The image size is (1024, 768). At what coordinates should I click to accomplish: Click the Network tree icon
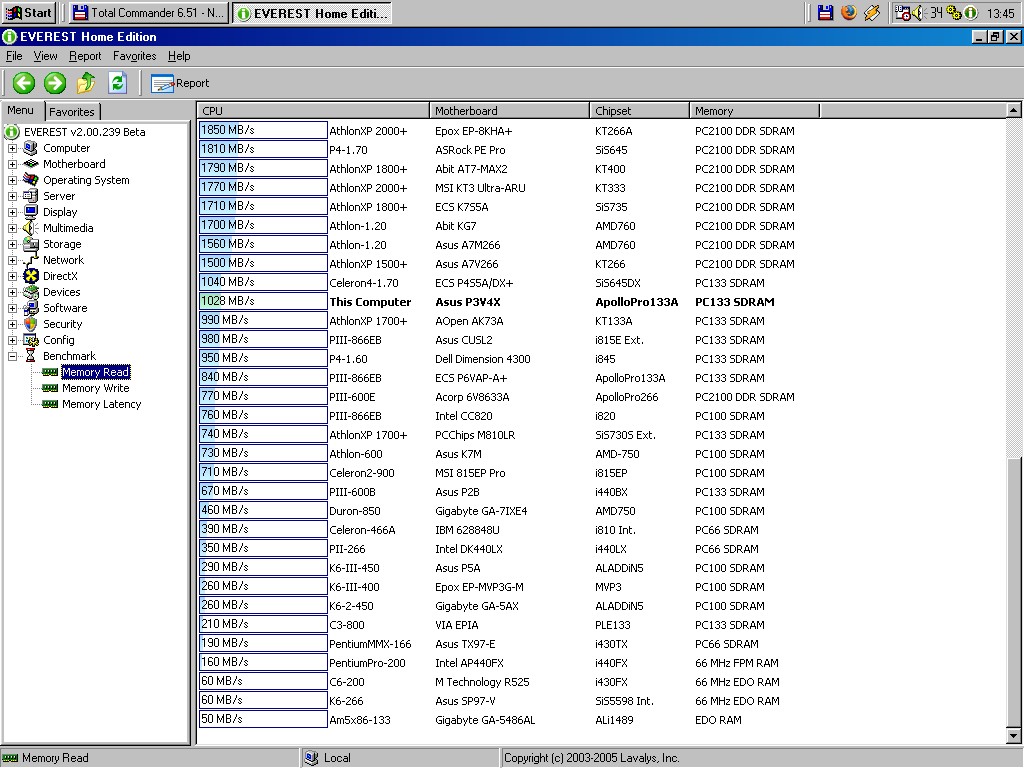(x=31, y=260)
